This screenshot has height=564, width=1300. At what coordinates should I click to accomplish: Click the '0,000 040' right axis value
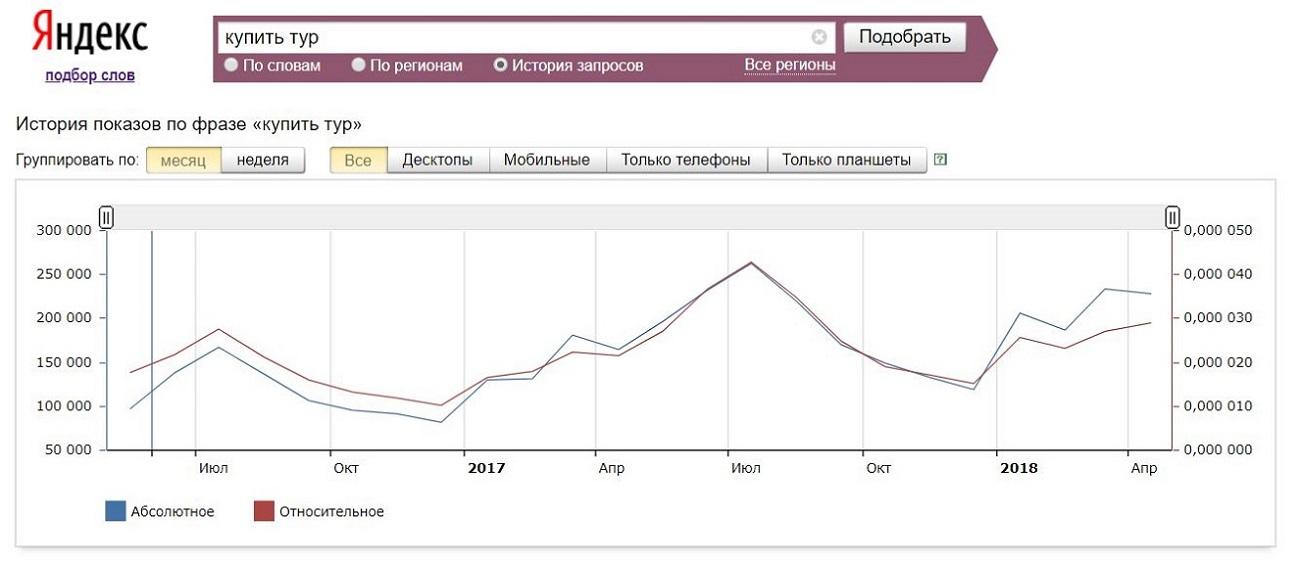pyautogui.click(x=1218, y=274)
